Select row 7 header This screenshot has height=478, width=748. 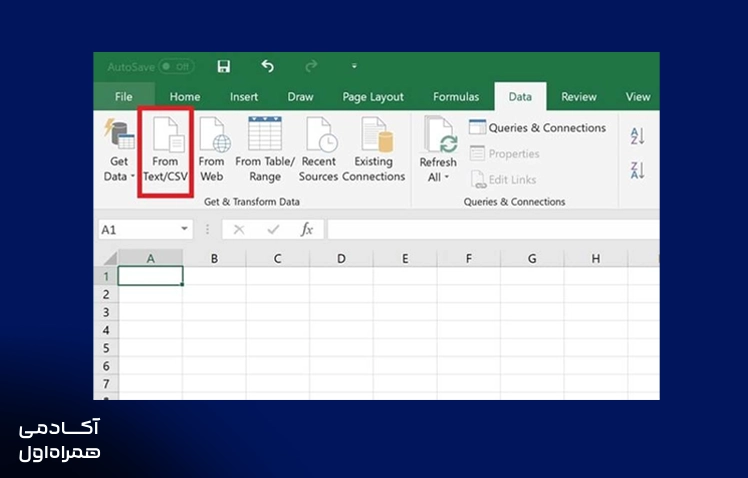pyautogui.click(x=106, y=384)
